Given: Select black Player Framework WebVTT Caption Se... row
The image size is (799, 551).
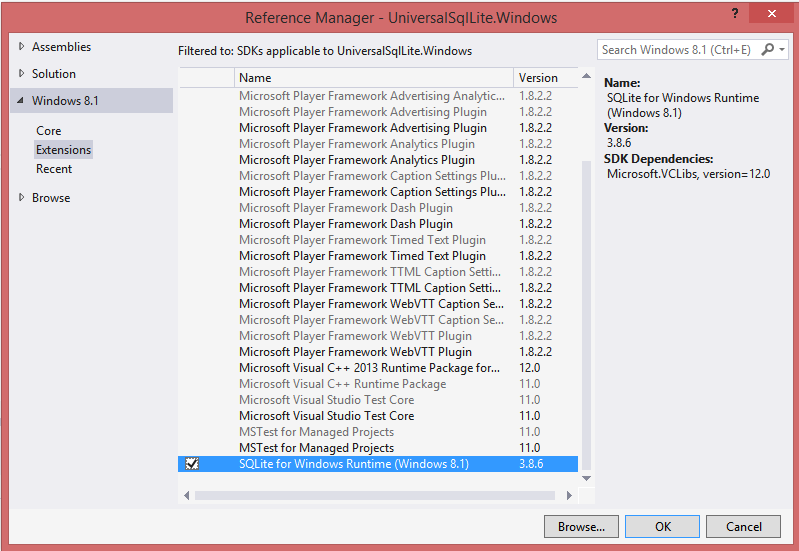Looking at the screenshot, I should point(378,304).
